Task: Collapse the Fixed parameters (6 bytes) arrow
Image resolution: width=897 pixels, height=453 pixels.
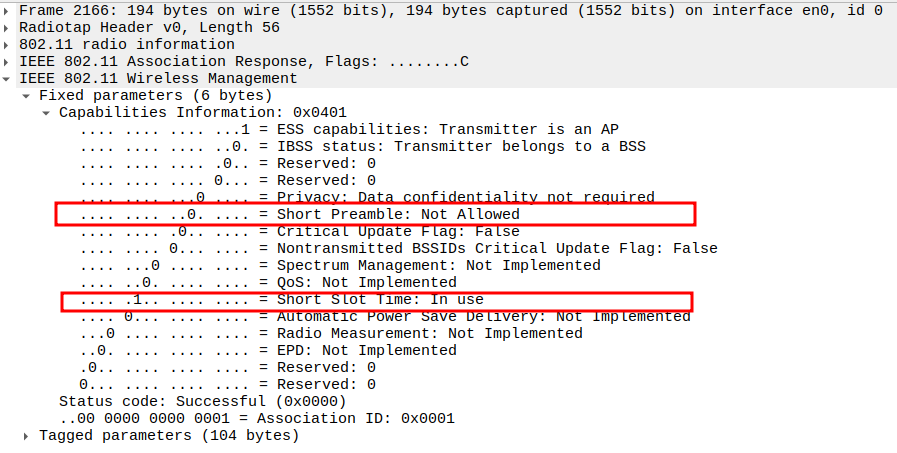Action: pyautogui.click(x=27, y=95)
